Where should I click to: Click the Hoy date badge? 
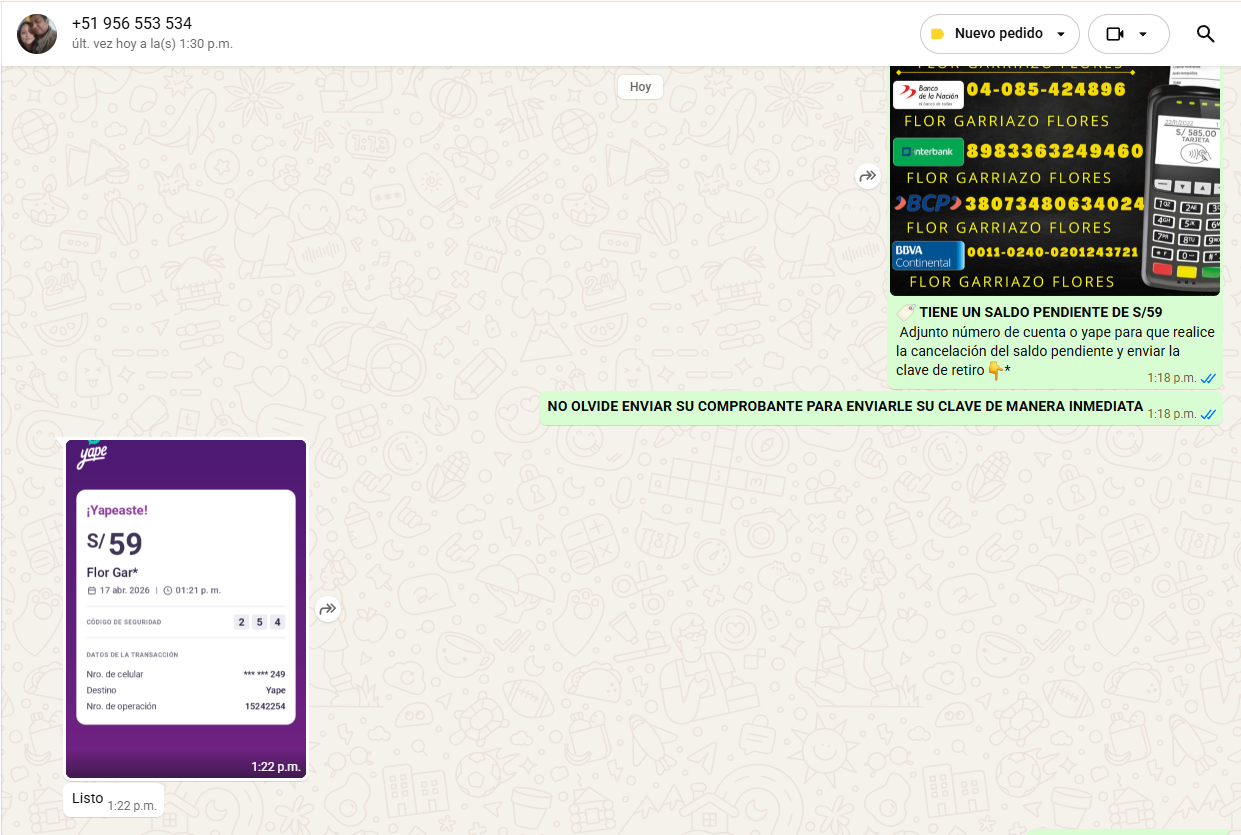coord(640,87)
